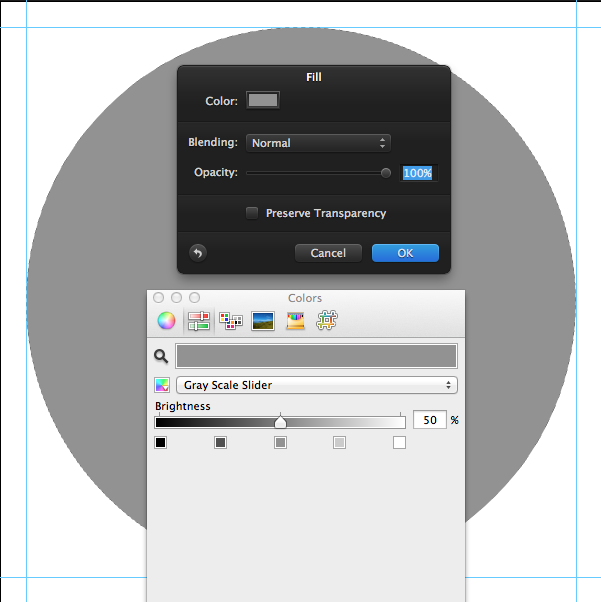Click the Brightness percent value field
The height and width of the screenshot is (602, 601).
coord(430,420)
